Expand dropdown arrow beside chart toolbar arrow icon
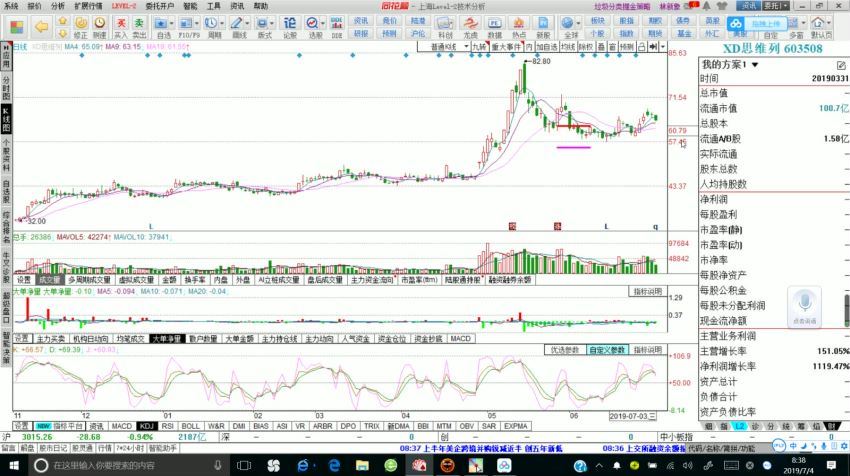This screenshot has width=850, height=476. coord(662,47)
